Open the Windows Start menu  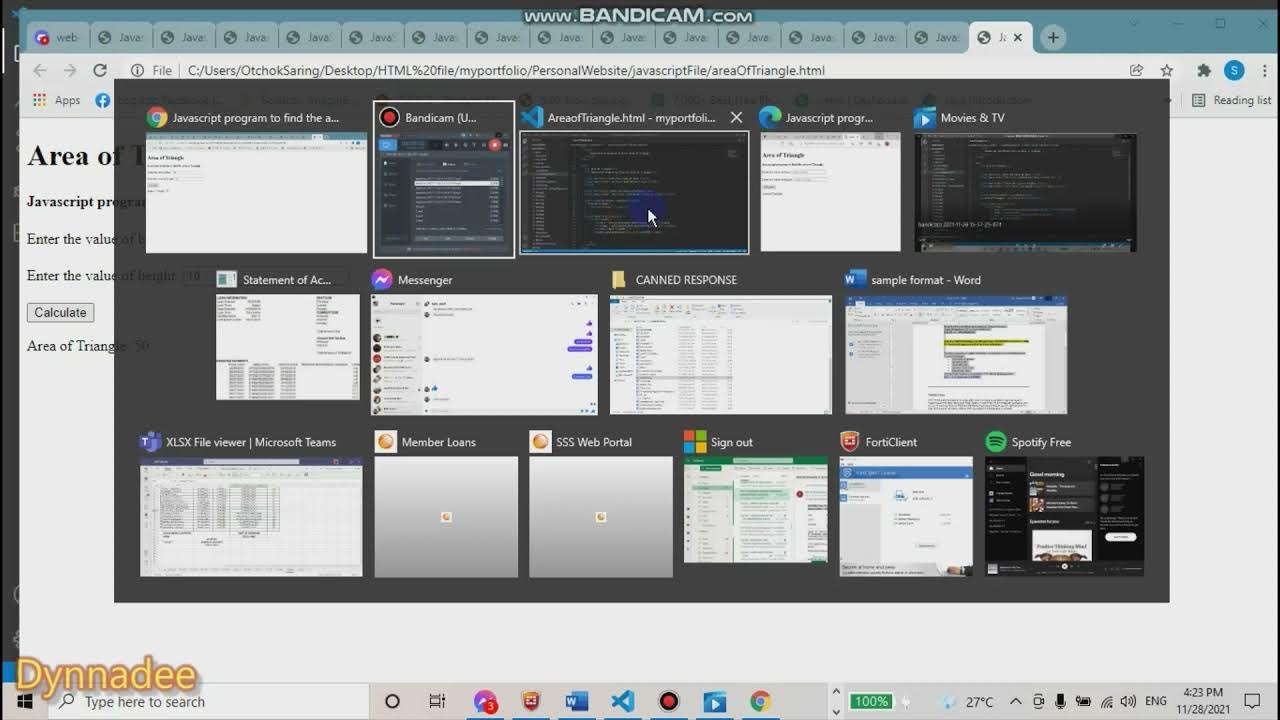click(x=24, y=701)
